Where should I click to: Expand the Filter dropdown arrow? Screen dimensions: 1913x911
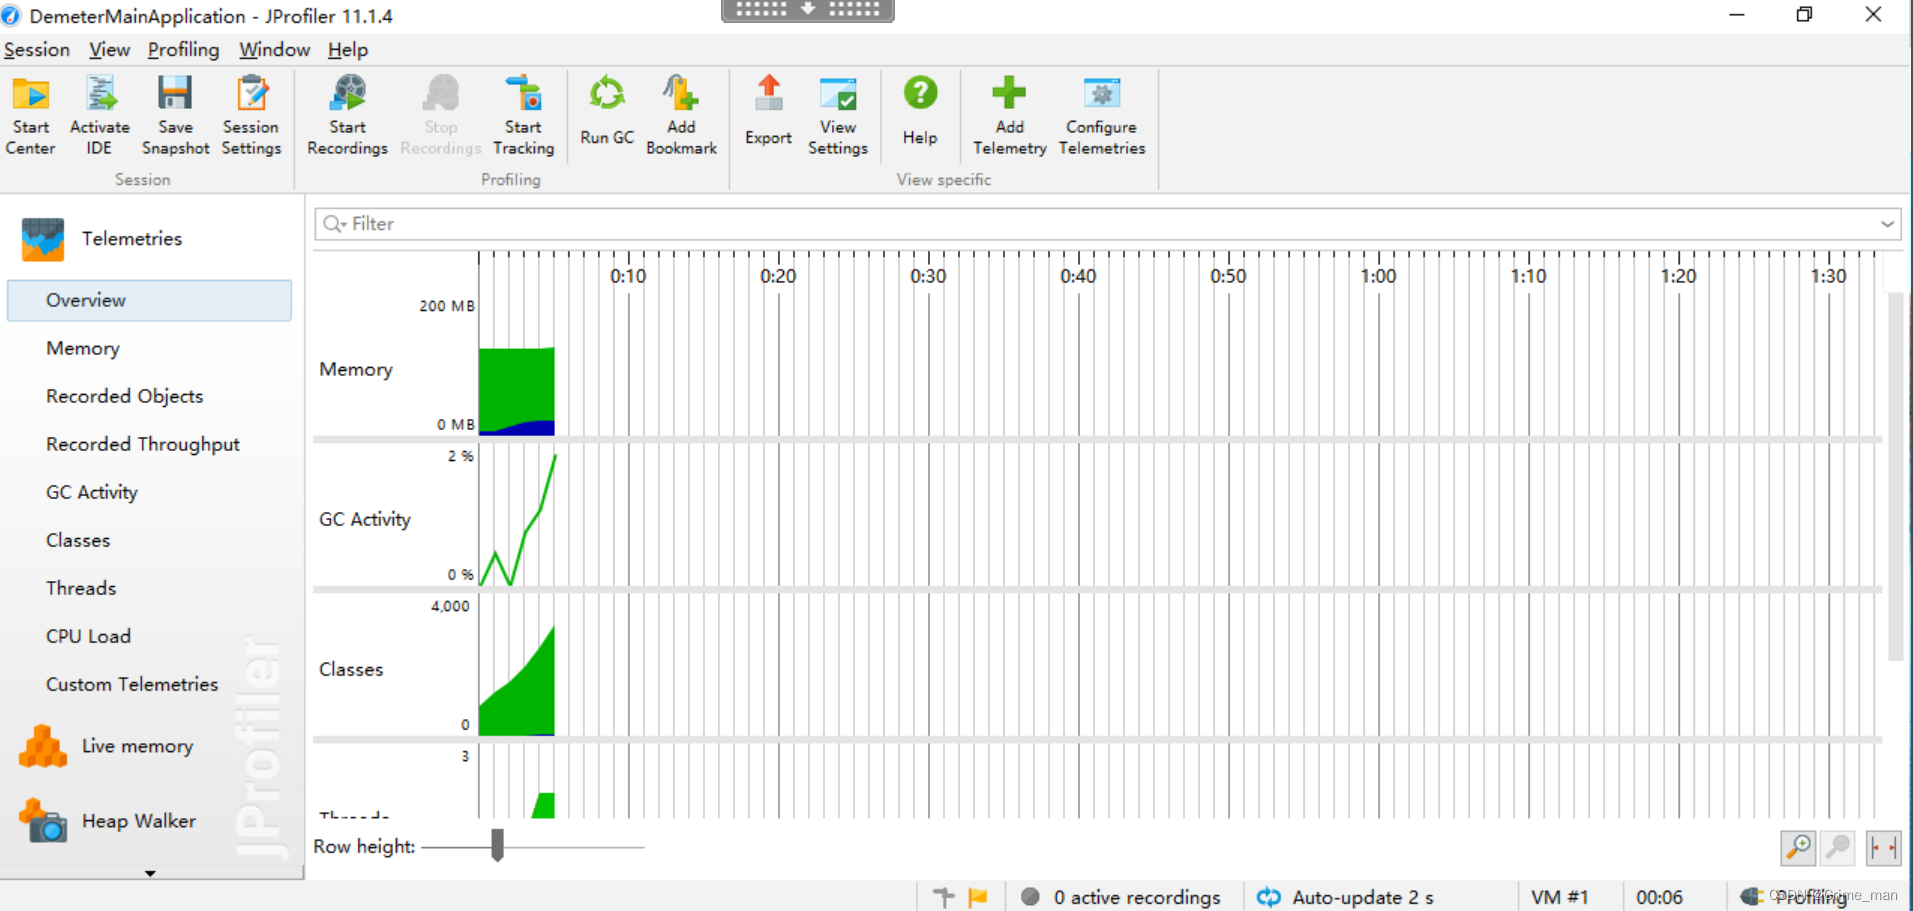point(1887,224)
